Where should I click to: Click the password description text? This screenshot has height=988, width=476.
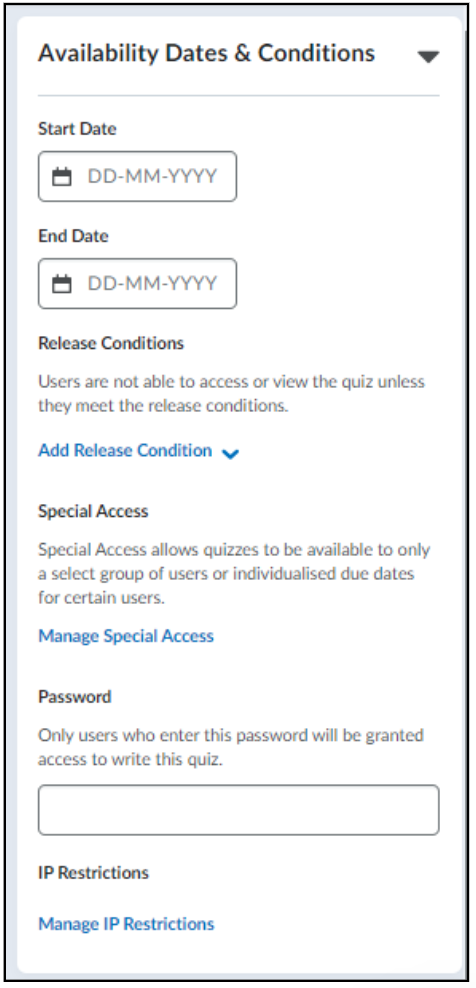[231, 747]
